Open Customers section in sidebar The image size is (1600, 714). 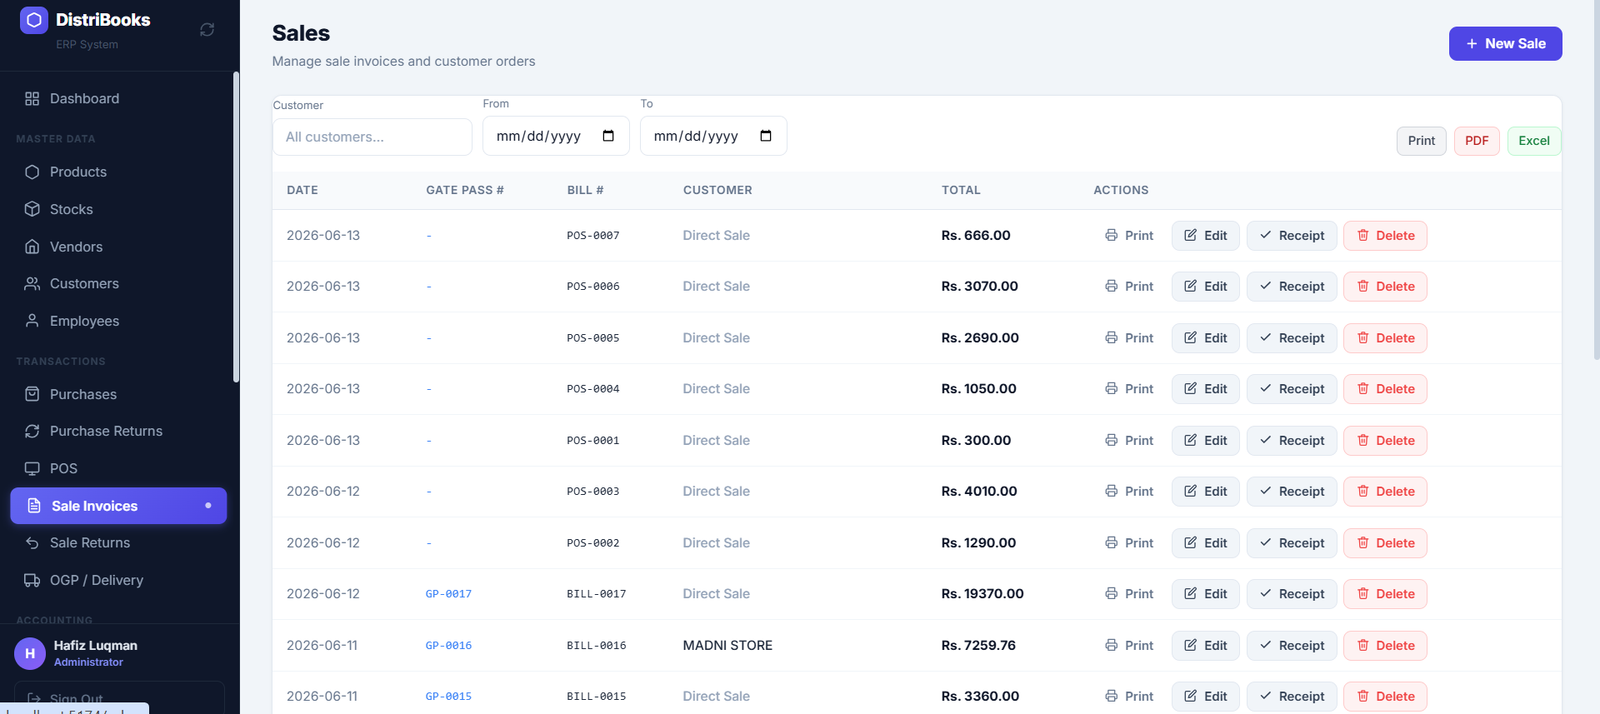pos(118,284)
